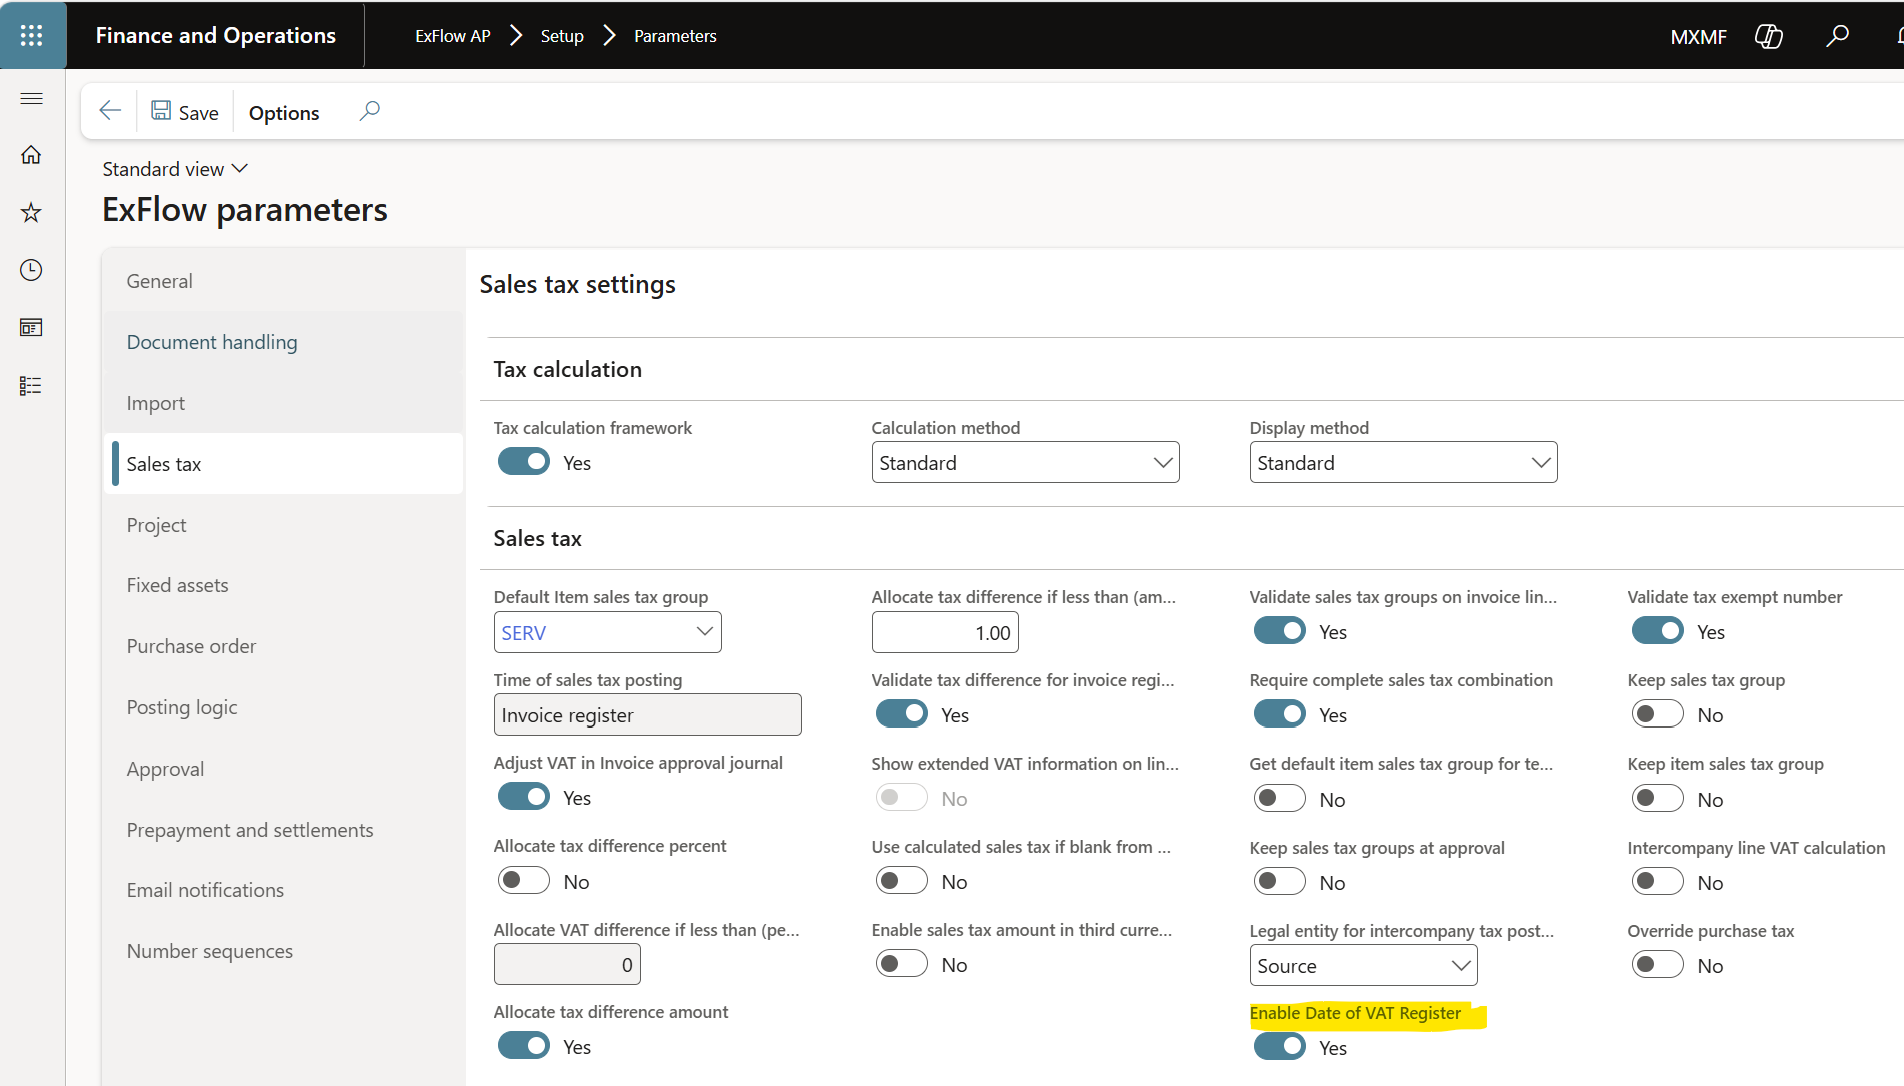Select the Posting logic tab
This screenshot has width=1904, height=1086.
coord(284,707)
